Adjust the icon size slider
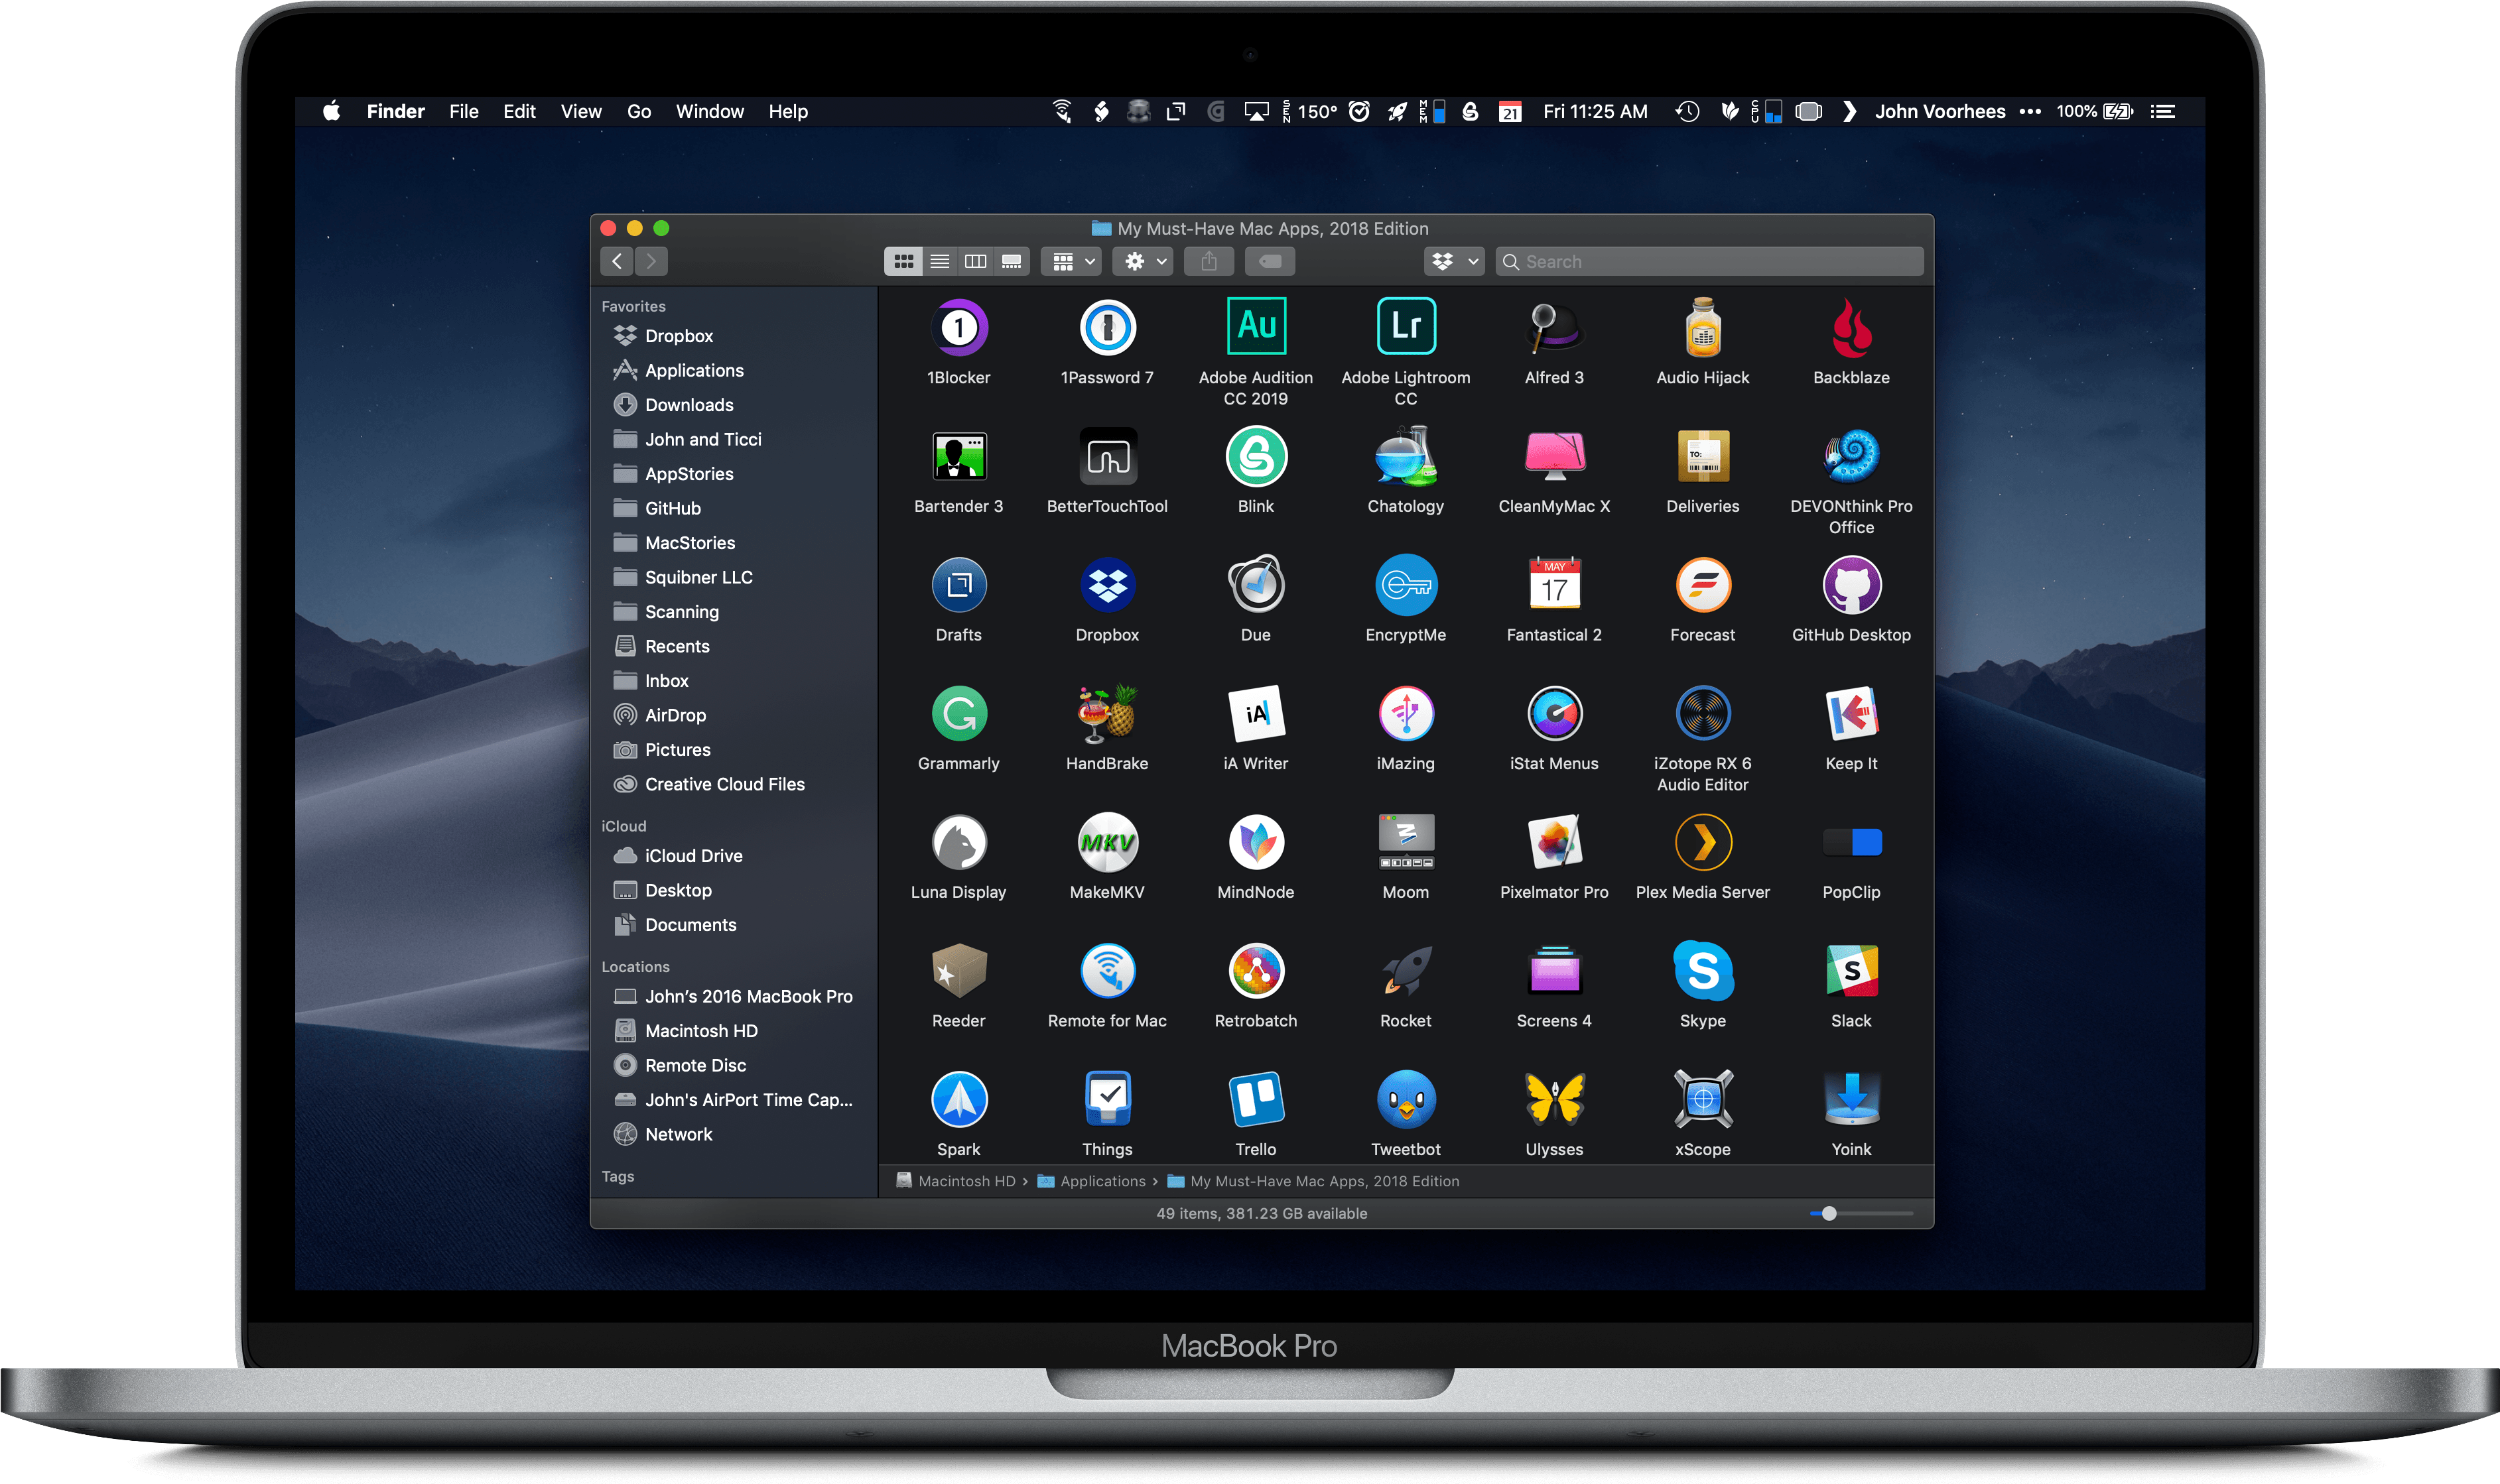 pos(1828,1213)
